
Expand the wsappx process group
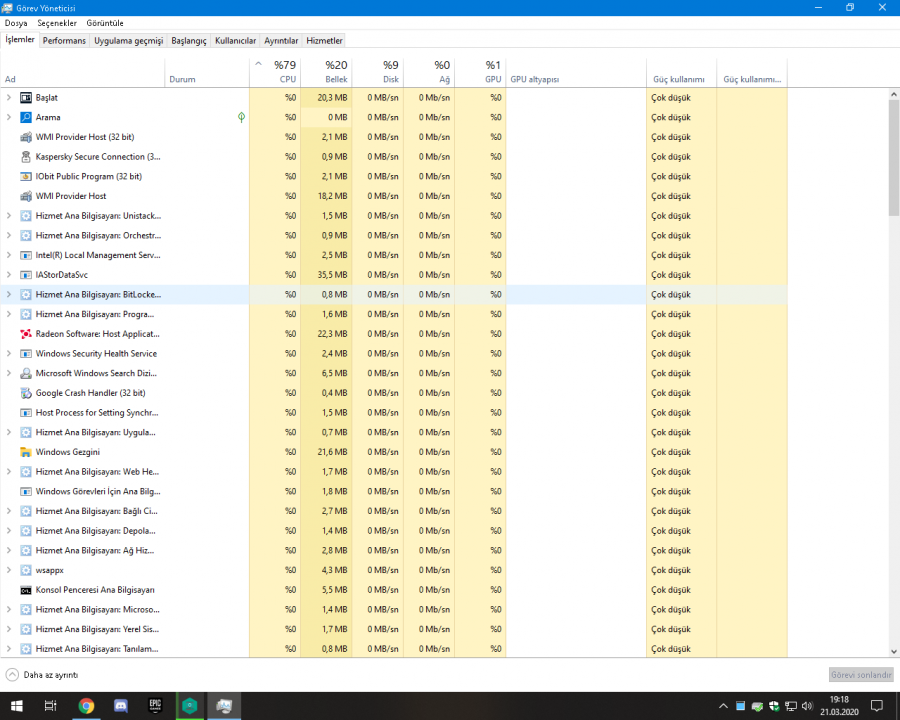(9, 570)
